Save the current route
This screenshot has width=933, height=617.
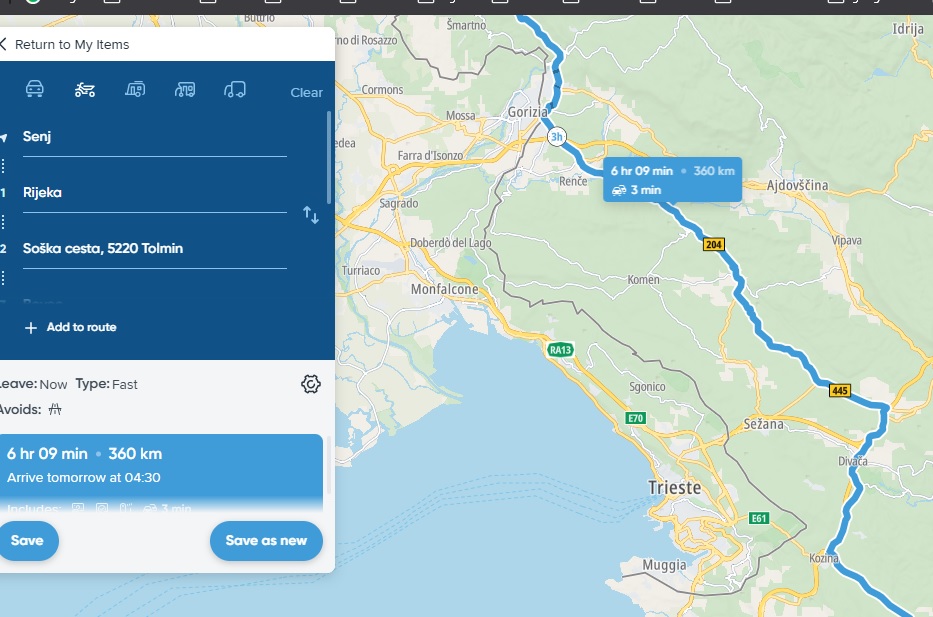coord(27,541)
